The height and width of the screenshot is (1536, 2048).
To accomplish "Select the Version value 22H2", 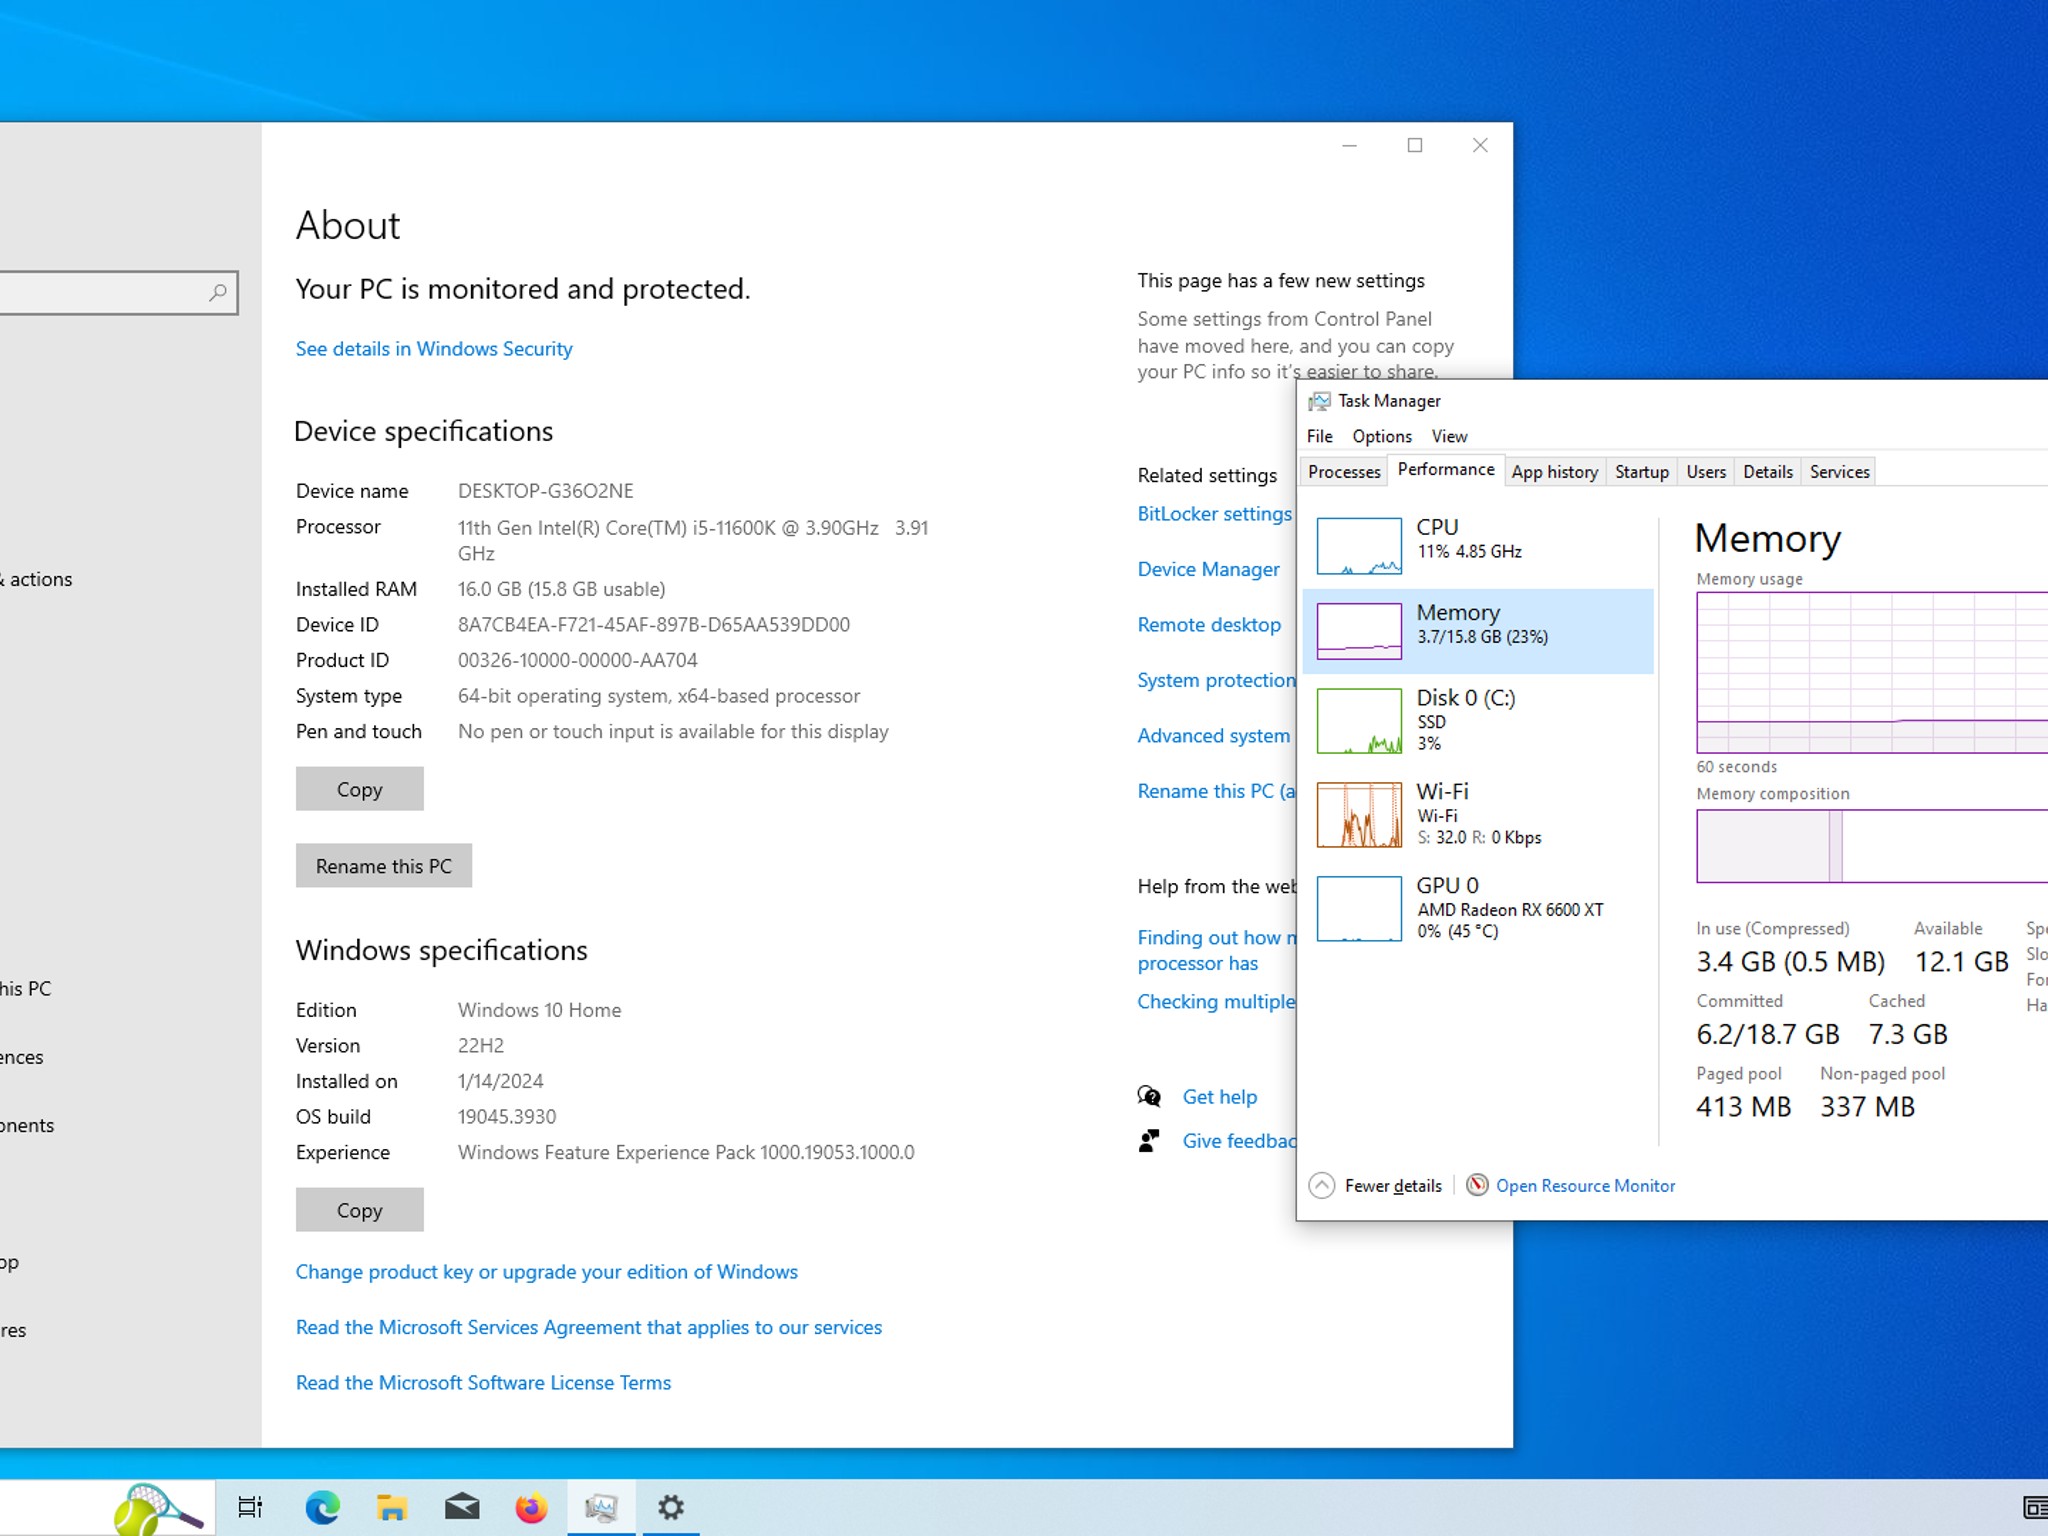I will (481, 1046).
